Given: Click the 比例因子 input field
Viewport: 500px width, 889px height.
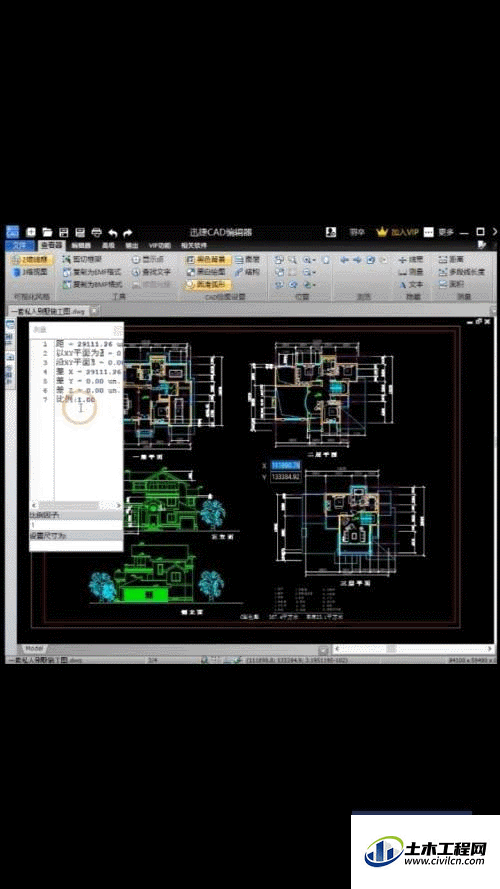Looking at the screenshot, I should (76, 525).
